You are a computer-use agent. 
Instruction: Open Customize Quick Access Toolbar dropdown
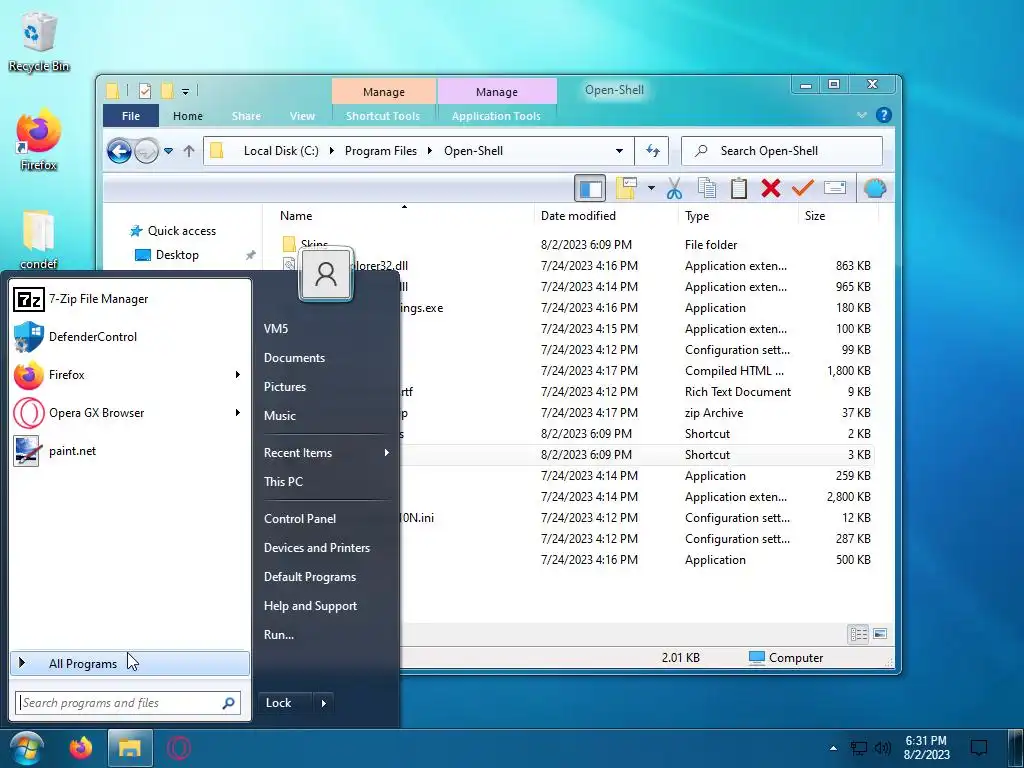coord(185,91)
